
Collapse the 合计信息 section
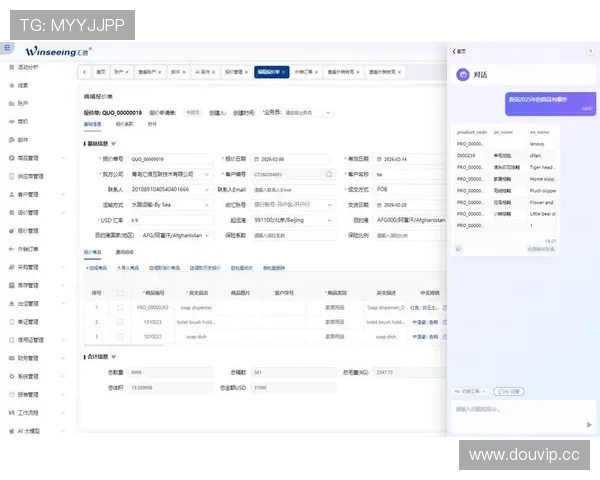click(x=116, y=355)
